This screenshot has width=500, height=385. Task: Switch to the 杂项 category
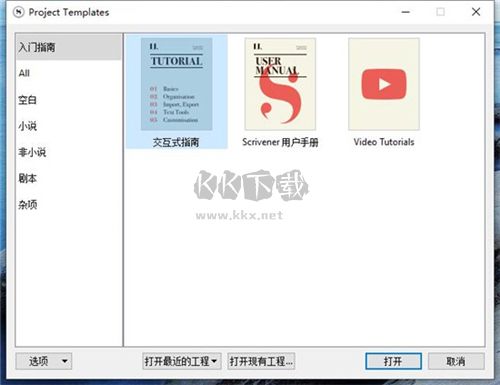(68, 204)
